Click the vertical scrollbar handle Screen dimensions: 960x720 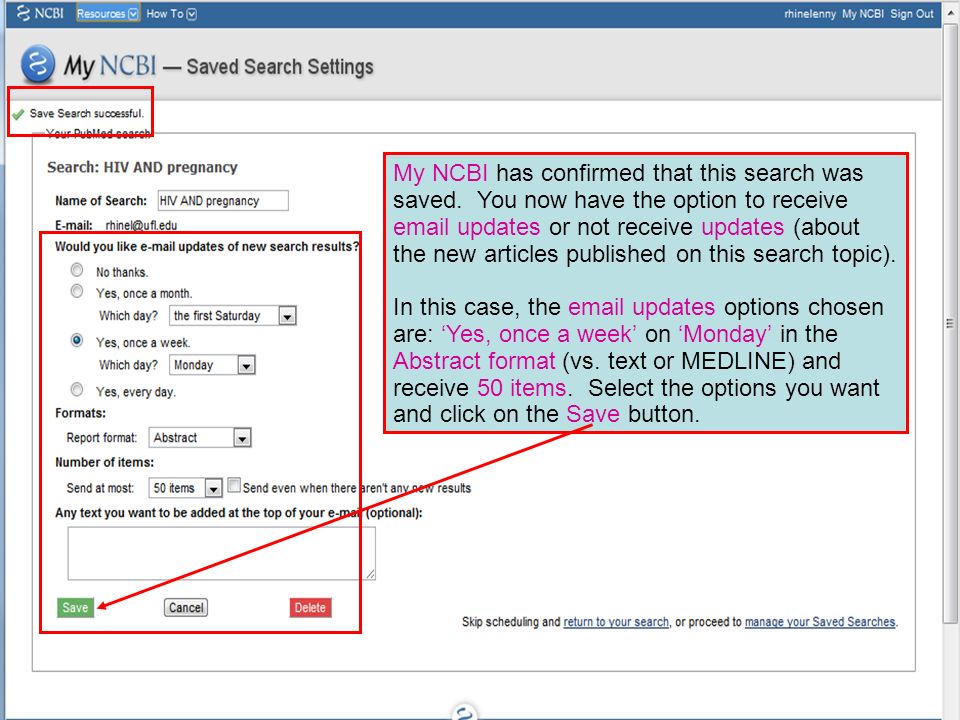tap(950, 323)
